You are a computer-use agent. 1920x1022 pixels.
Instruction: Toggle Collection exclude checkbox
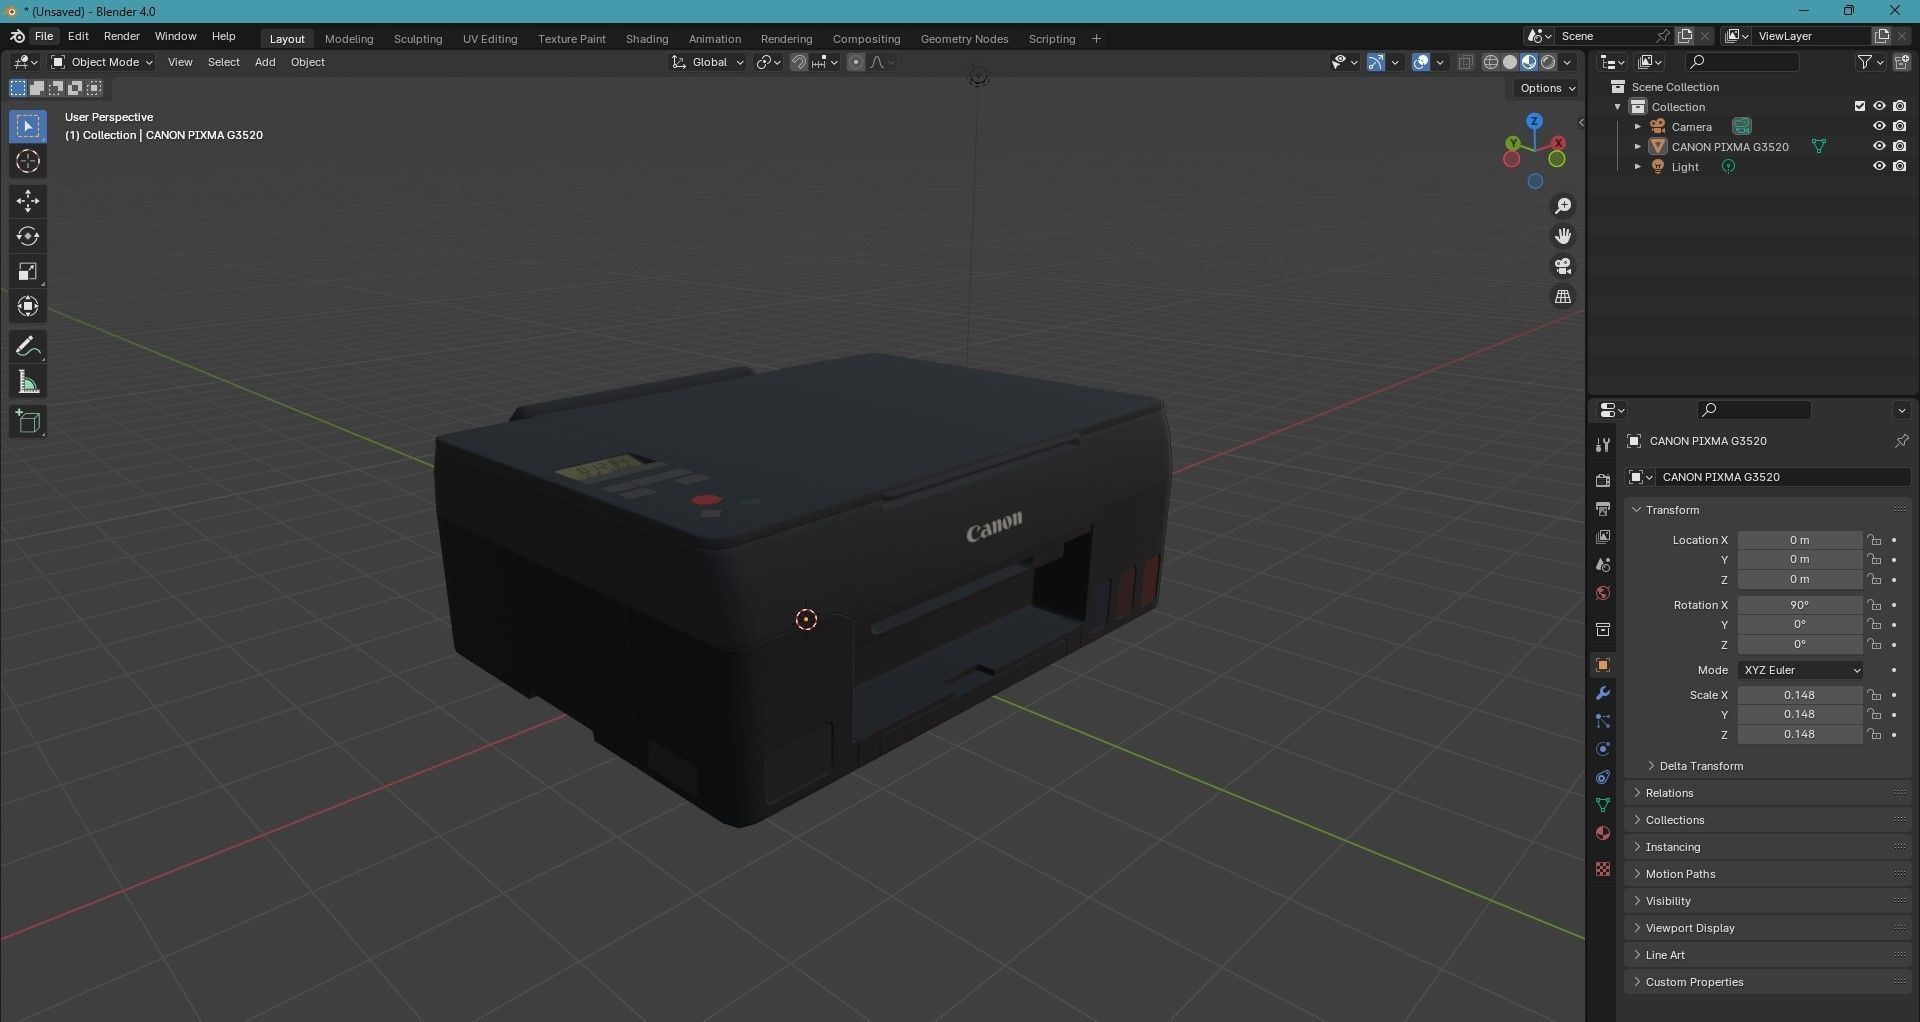(x=1860, y=106)
